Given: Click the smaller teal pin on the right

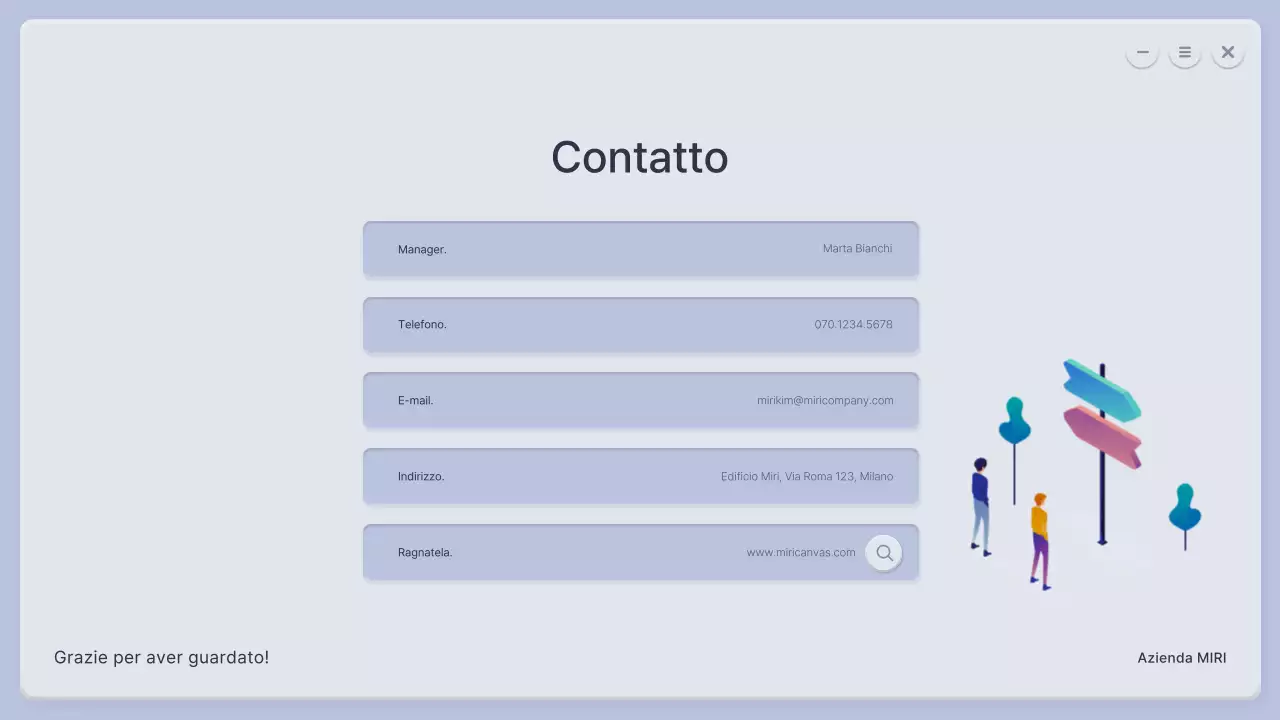Looking at the screenshot, I should 1184,510.
